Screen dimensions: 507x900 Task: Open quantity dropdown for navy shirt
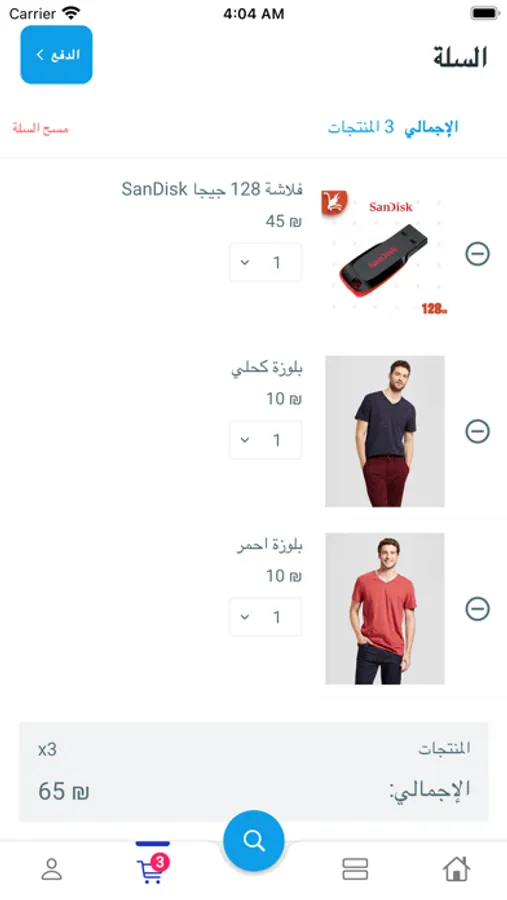pos(265,440)
